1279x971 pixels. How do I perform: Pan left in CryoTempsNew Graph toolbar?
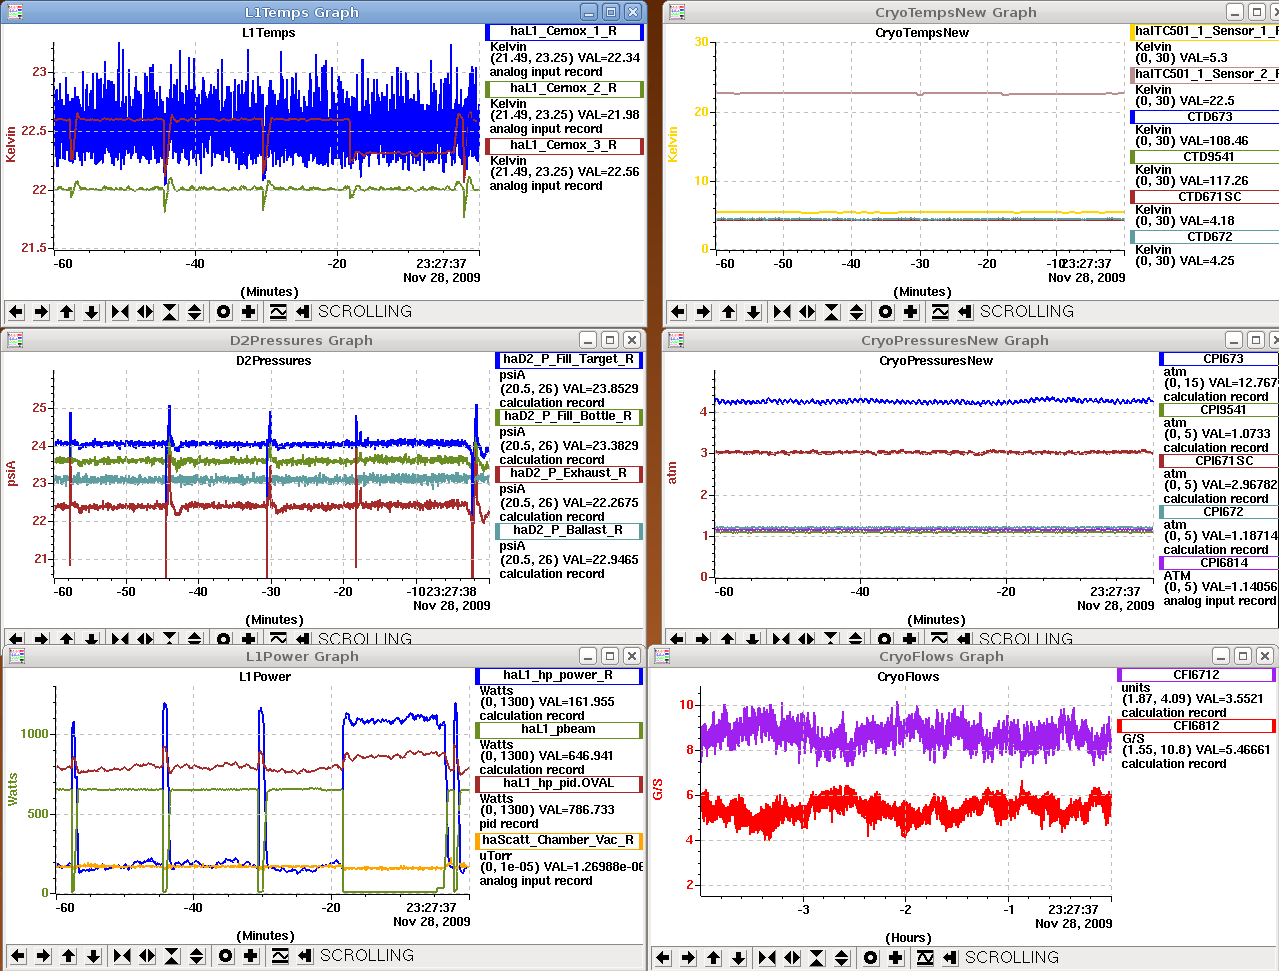point(678,312)
